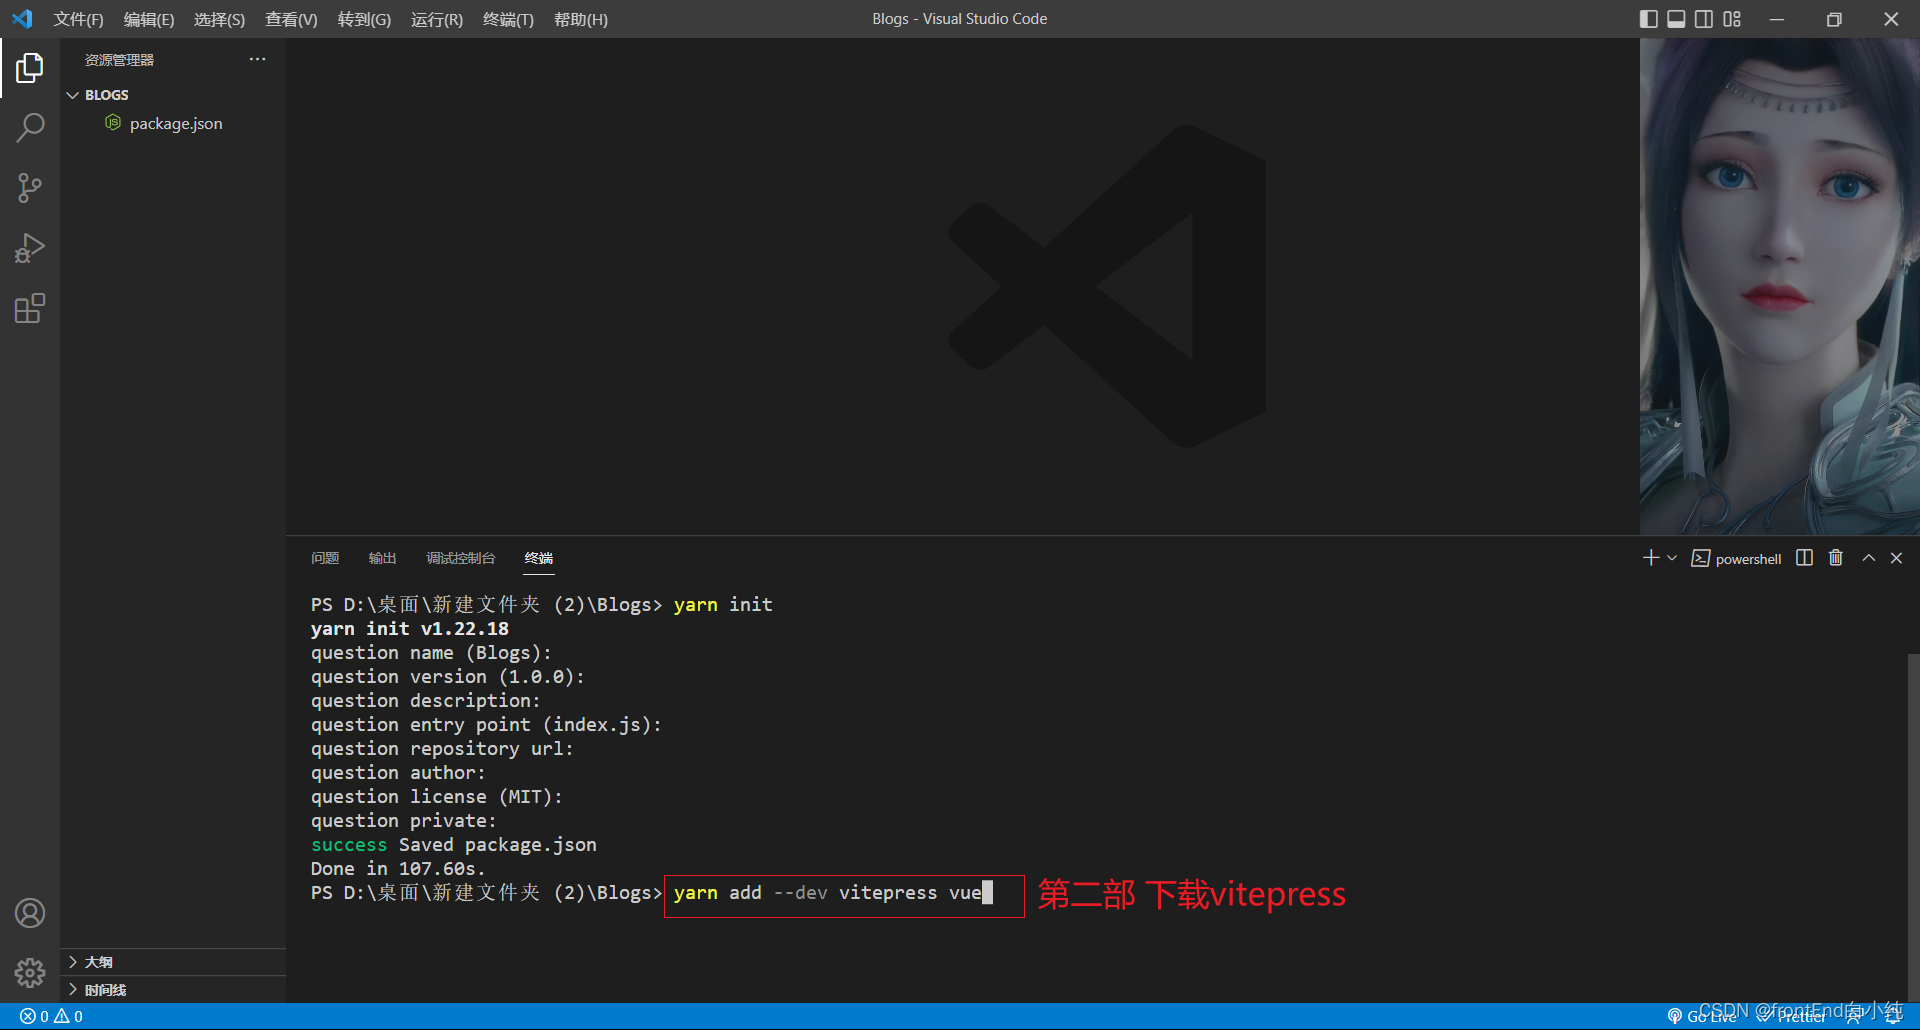Expand the 大纲 outline section
This screenshot has width=1920, height=1030.
[173, 962]
